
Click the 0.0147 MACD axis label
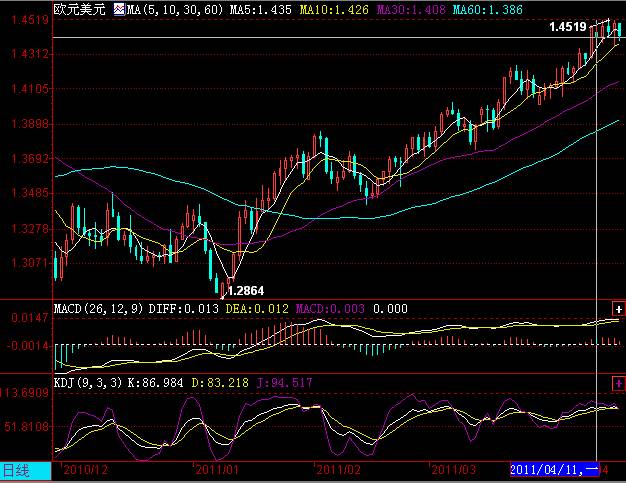30,318
